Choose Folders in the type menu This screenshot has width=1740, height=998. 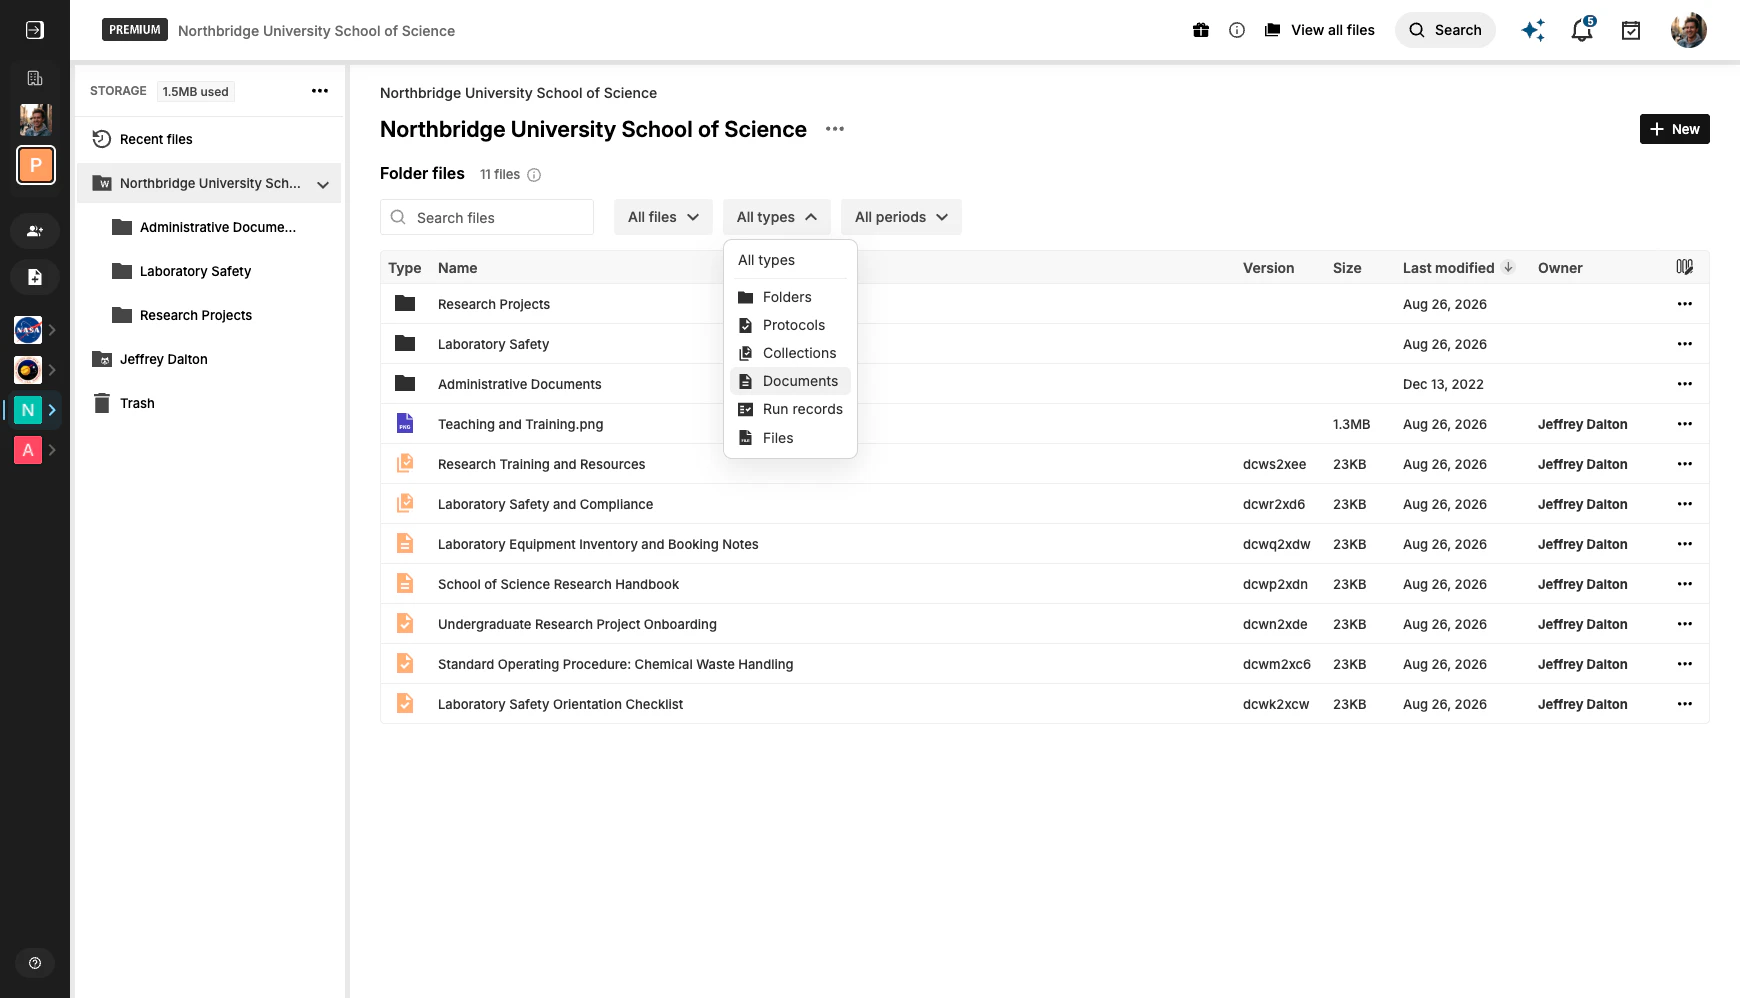(x=790, y=297)
